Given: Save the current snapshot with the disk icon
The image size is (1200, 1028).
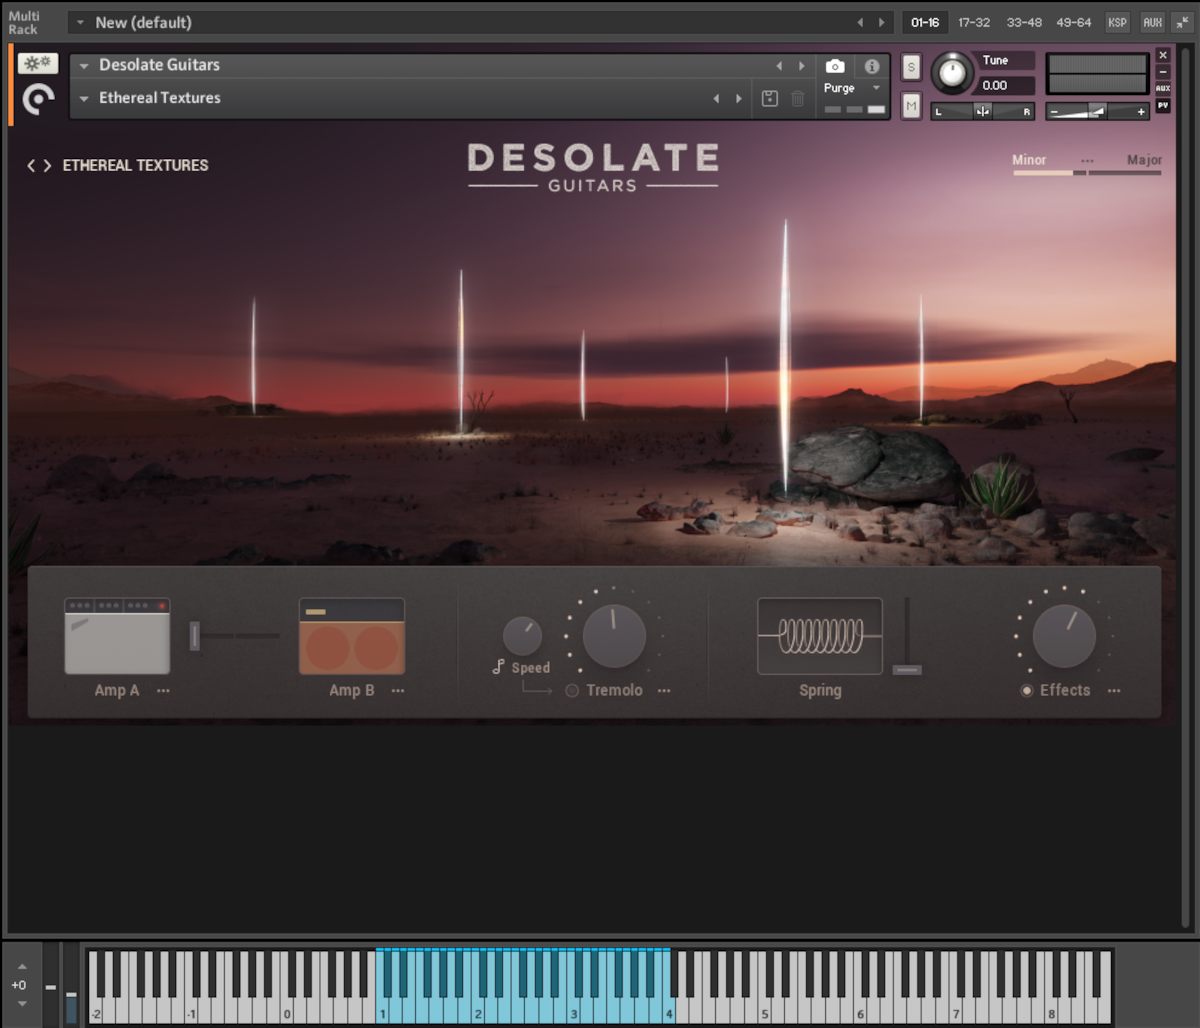Looking at the screenshot, I should click(x=769, y=98).
